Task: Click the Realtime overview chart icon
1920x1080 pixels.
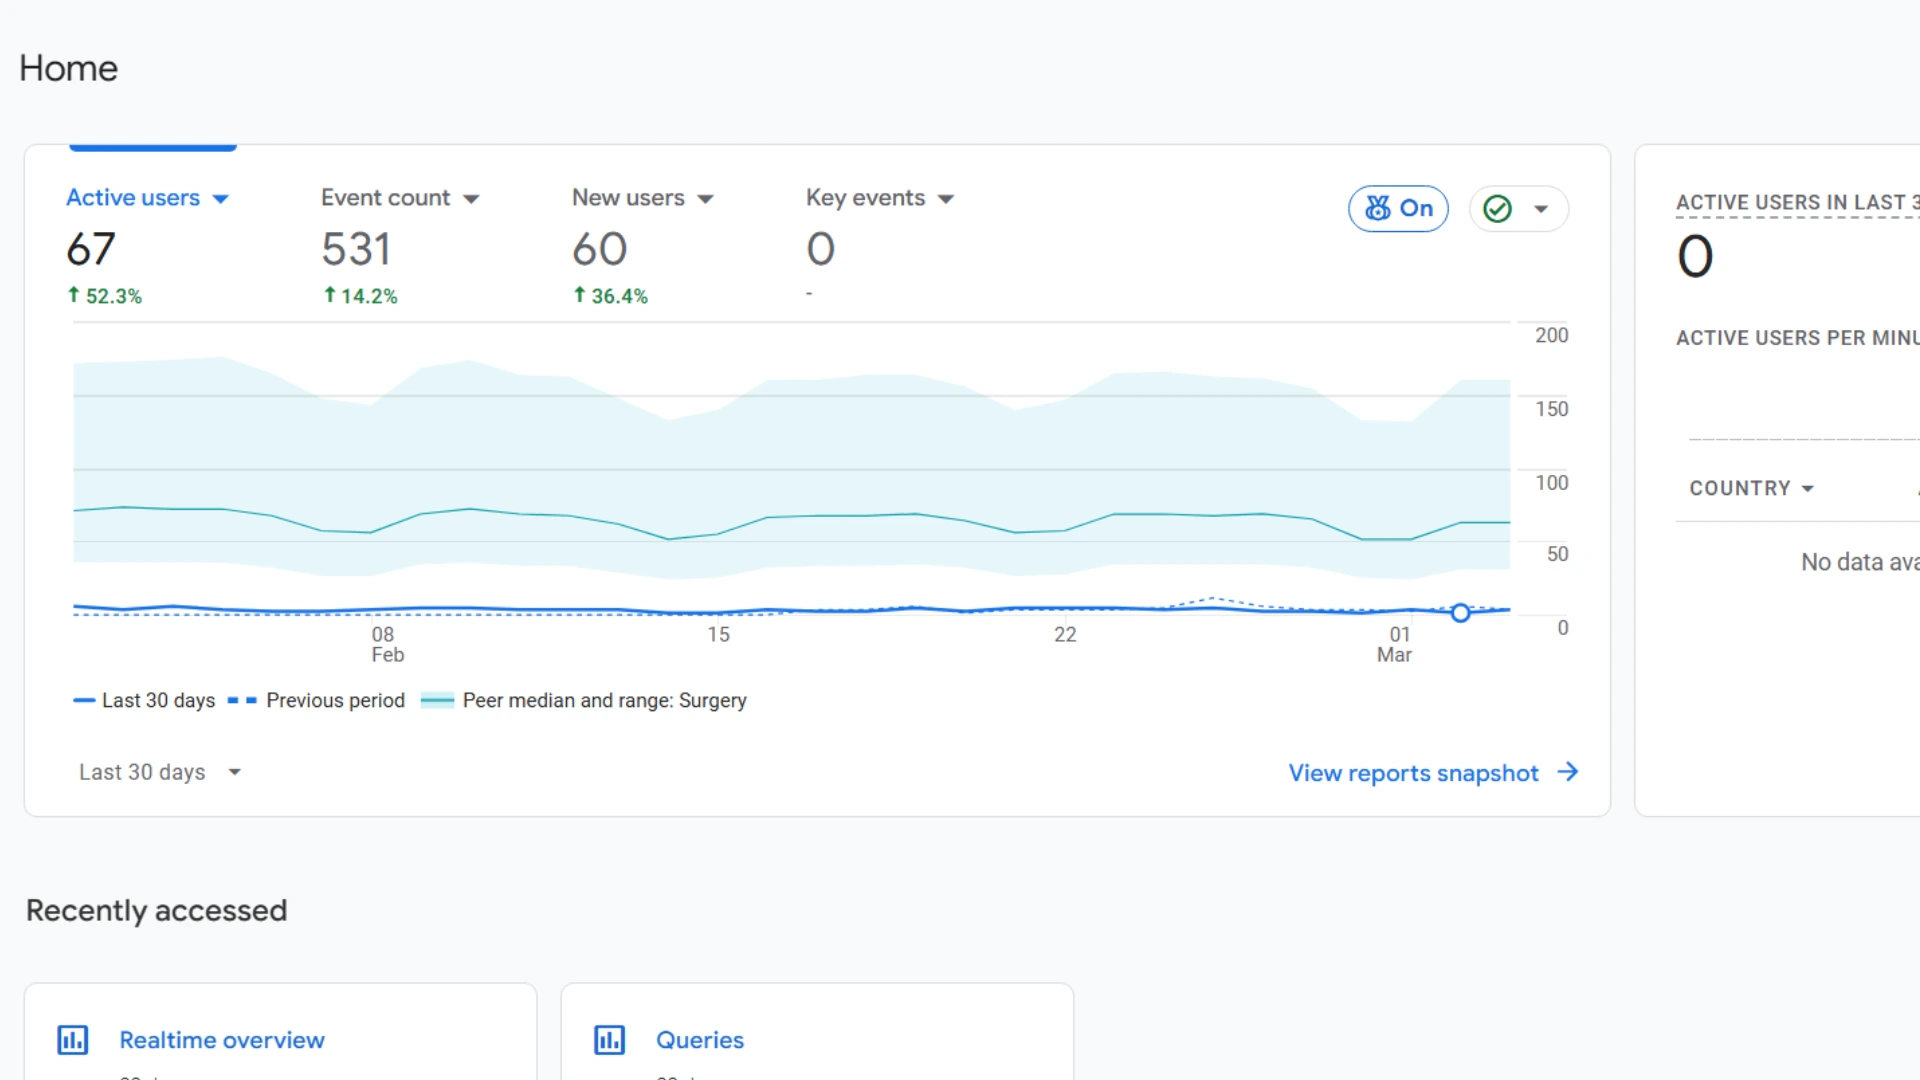Action: tap(73, 1040)
